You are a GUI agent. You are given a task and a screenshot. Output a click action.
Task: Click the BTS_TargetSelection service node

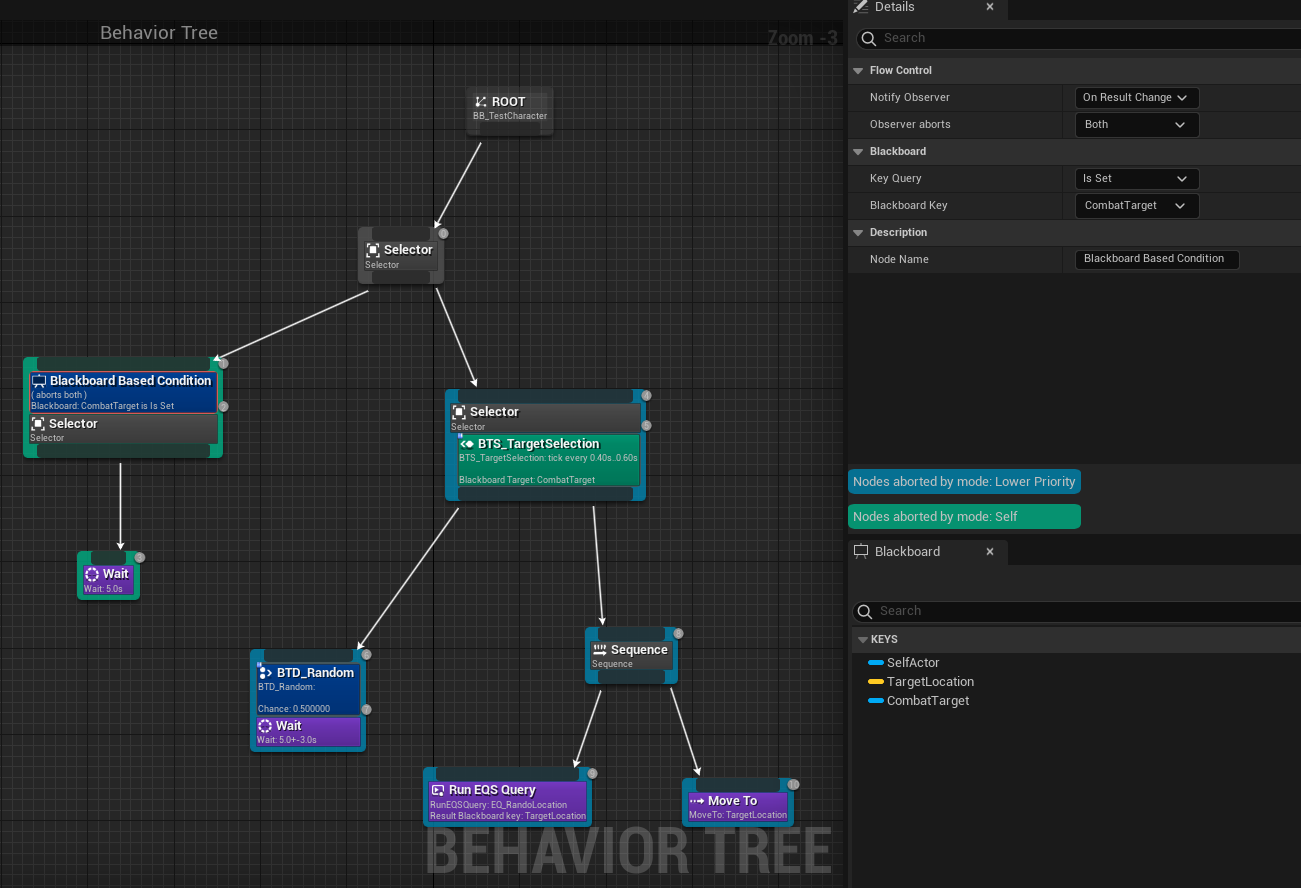[548, 460]
